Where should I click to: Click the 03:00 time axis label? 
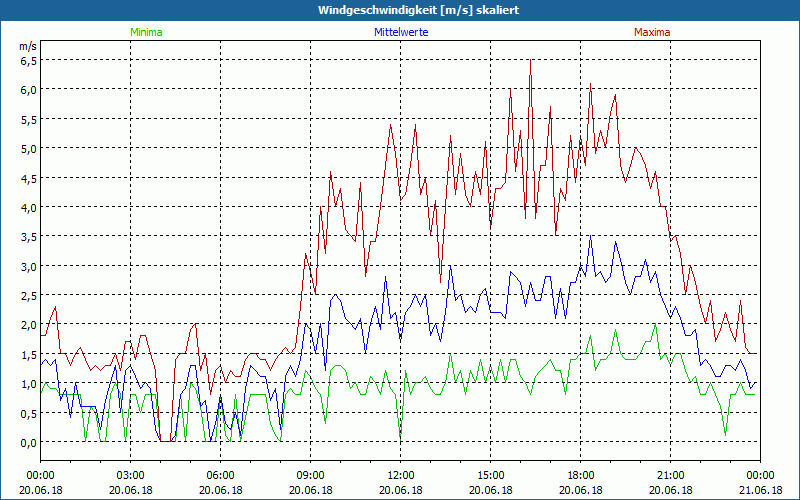(131, 476)
